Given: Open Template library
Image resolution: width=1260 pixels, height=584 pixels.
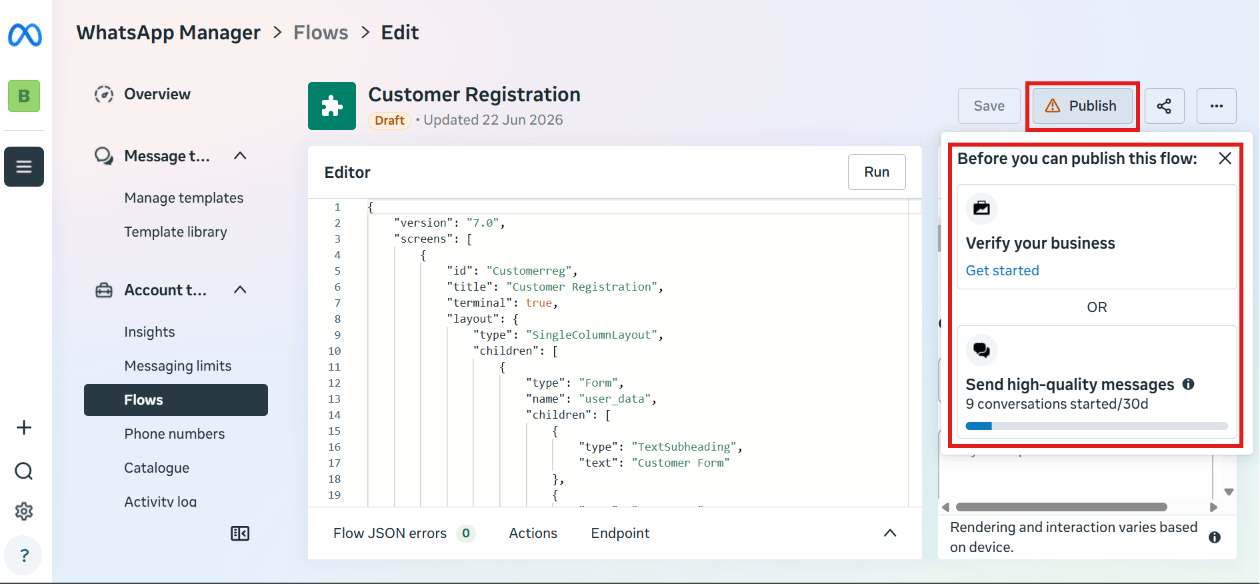Looking at the screenshot, I should [x=176, y=232].
